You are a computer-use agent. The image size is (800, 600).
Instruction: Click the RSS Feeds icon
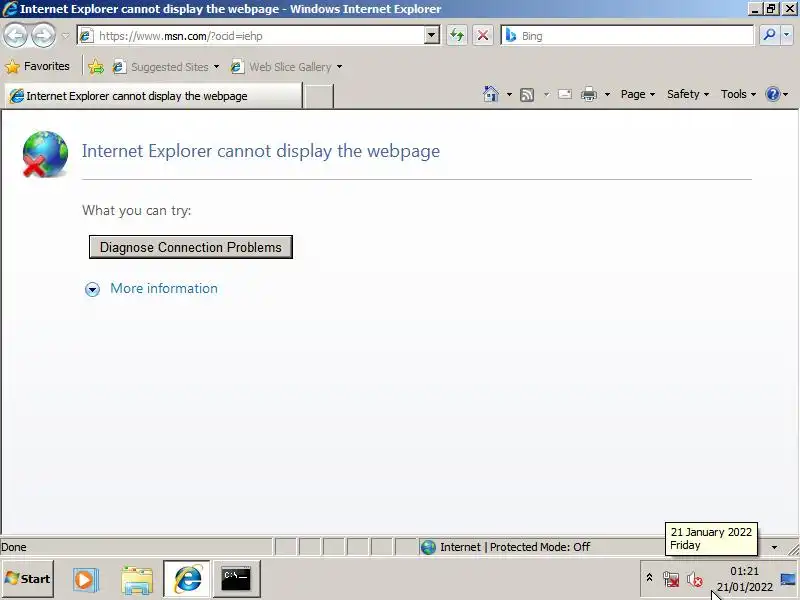527,94
